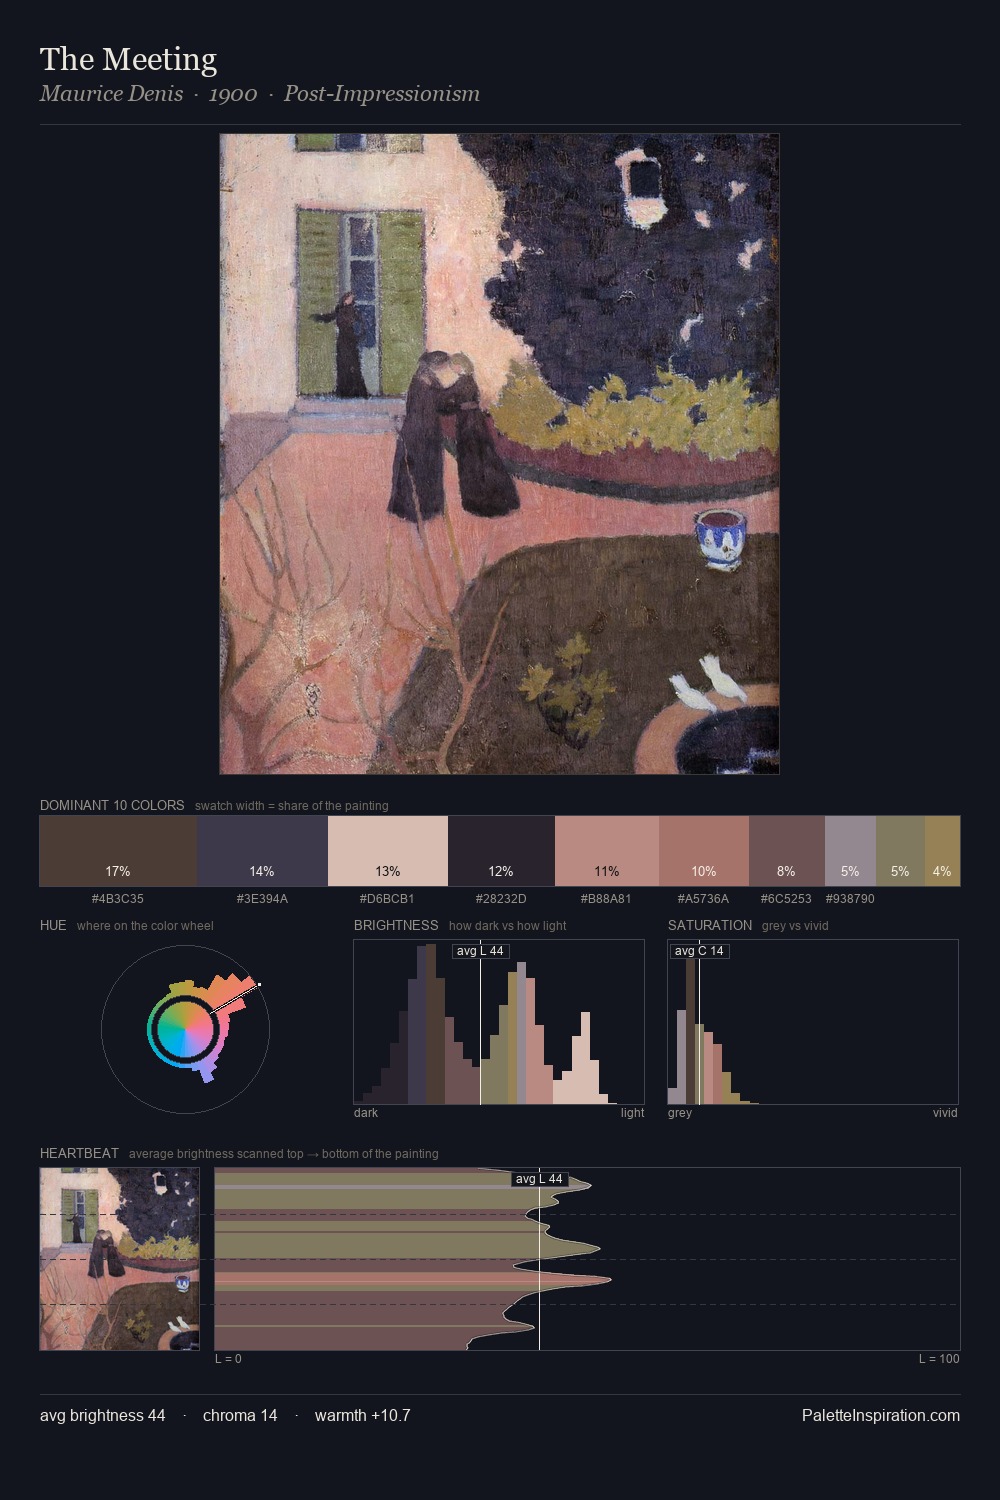Click the brightness histogram chart

[x=499, y=1022]
